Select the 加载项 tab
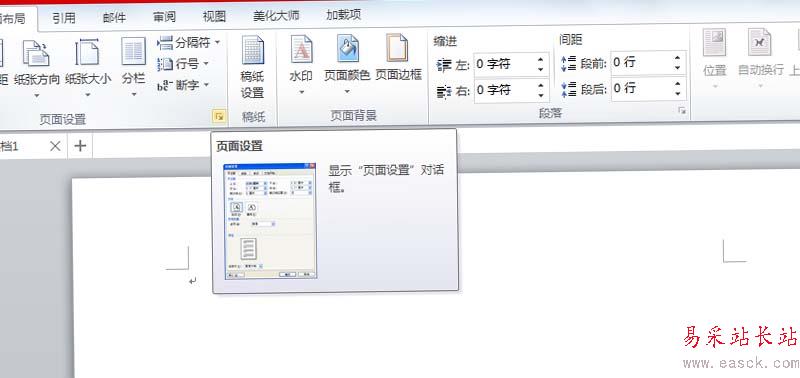Screen dimensions: 800x378 click(x=343, y=15)
